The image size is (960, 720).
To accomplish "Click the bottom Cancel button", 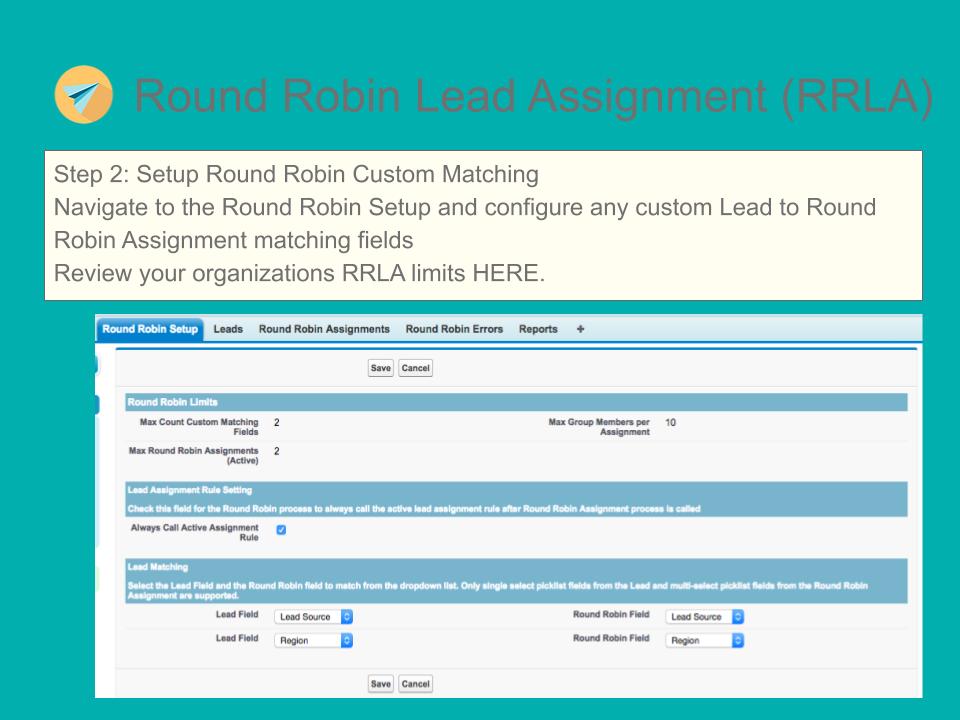I will (415, 683).
